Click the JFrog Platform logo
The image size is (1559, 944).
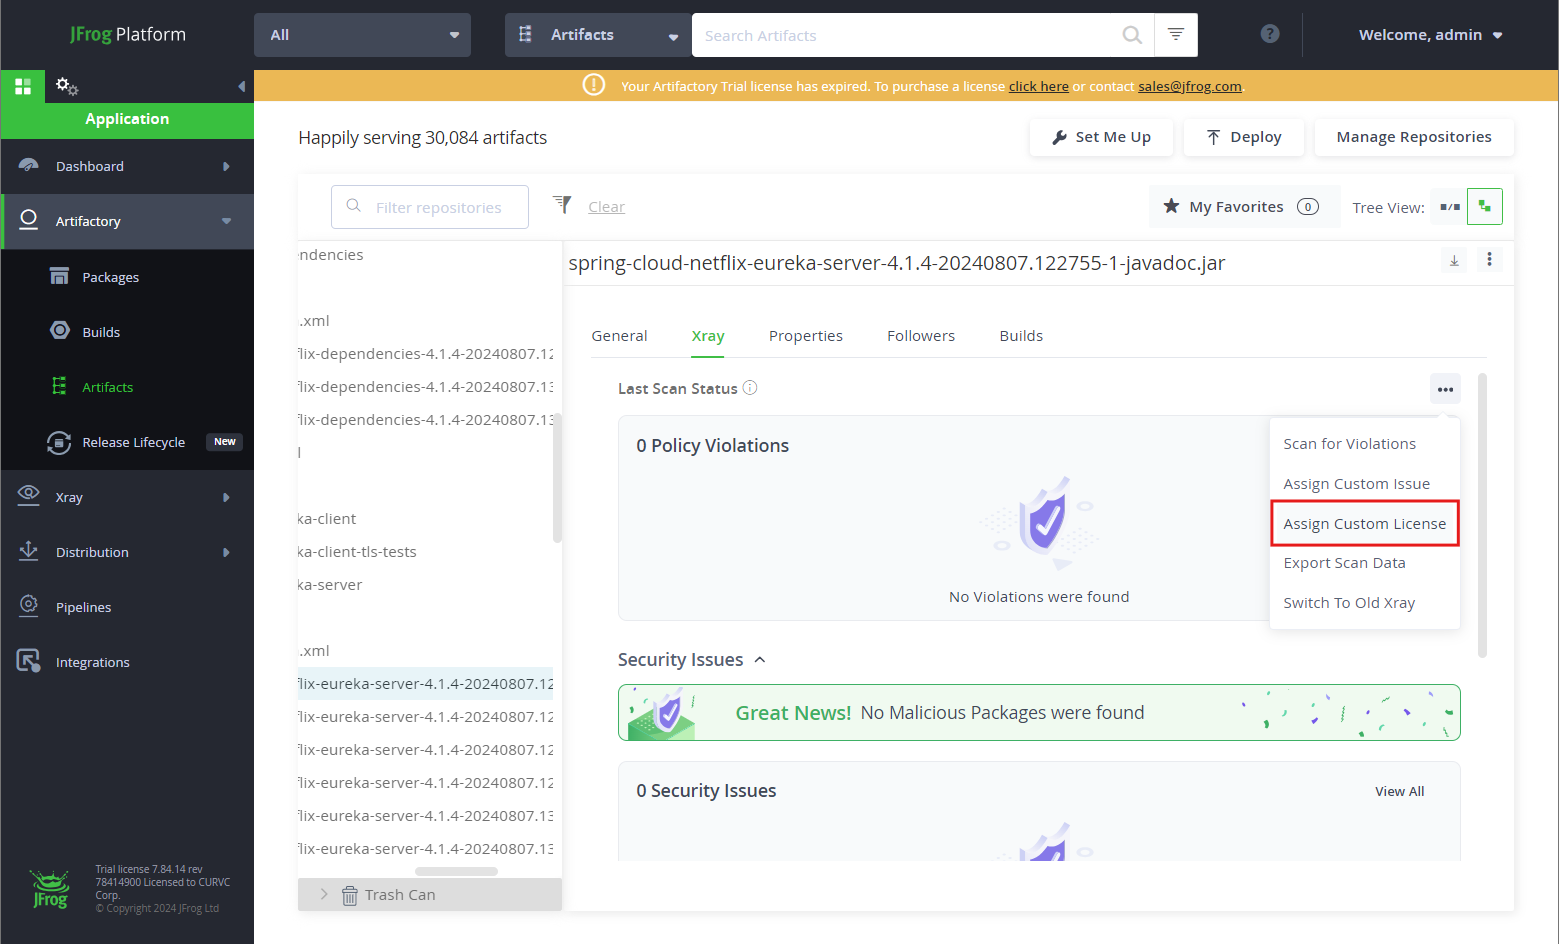(128, 34)
